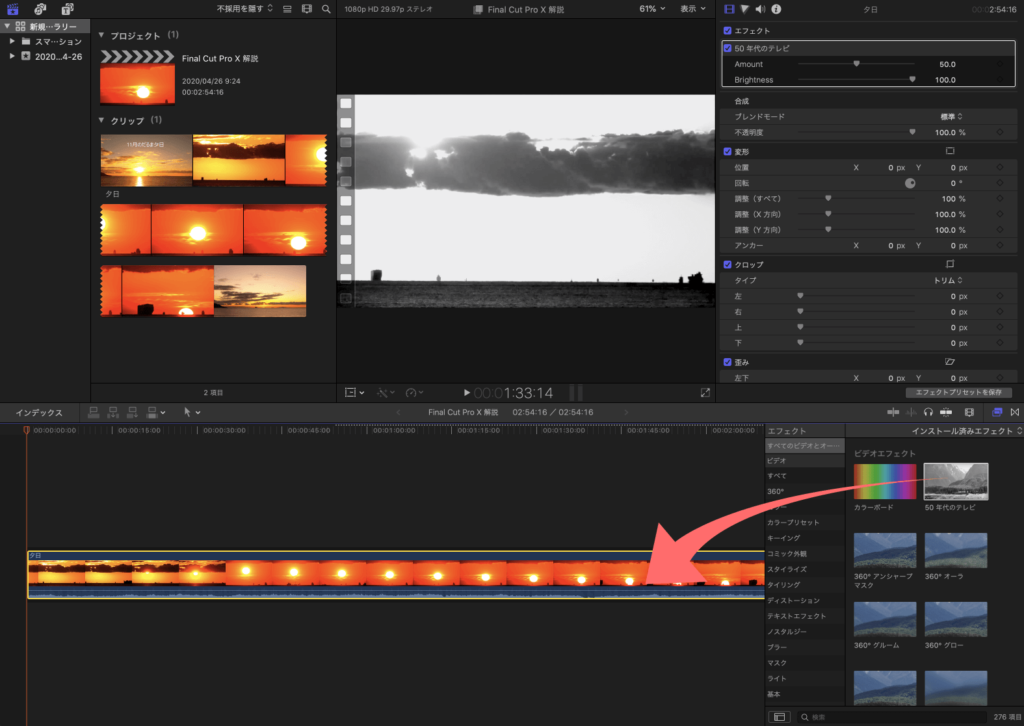The height and width of the screenshot is (726, 1024).
Task: Show the Titles and Generators sidebar
Action: click(x=67, y=9)
